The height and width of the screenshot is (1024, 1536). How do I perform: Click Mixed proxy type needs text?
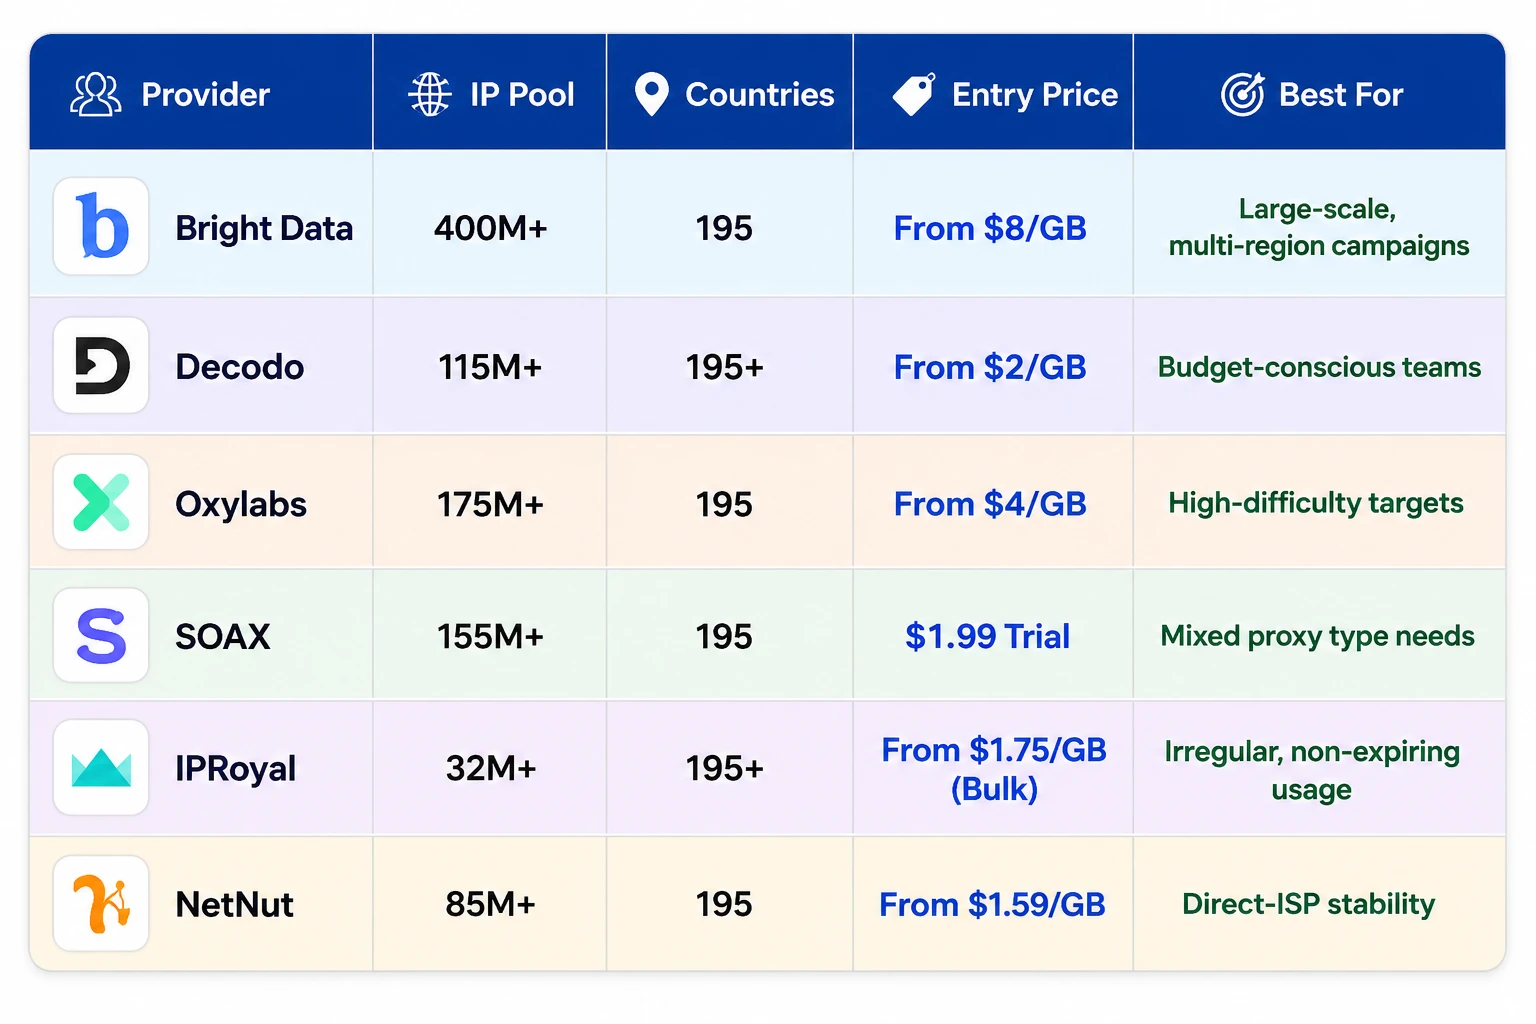[1317, 636]
